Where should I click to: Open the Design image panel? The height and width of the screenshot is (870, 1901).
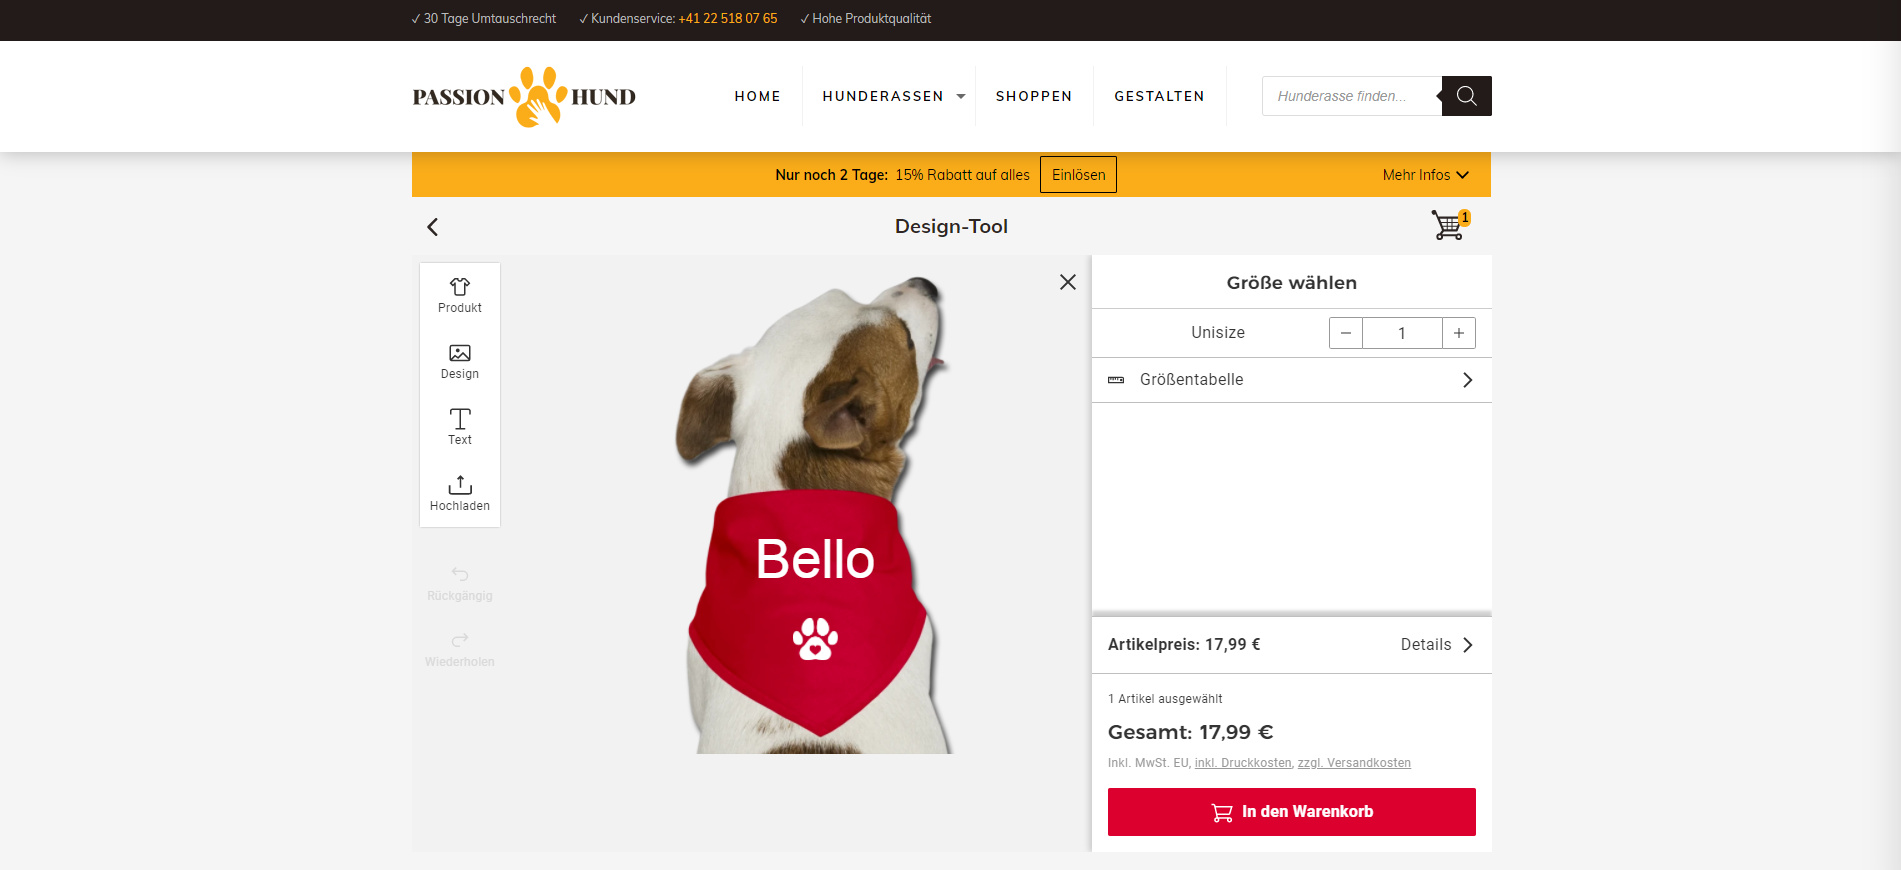[x=459, y=361]
